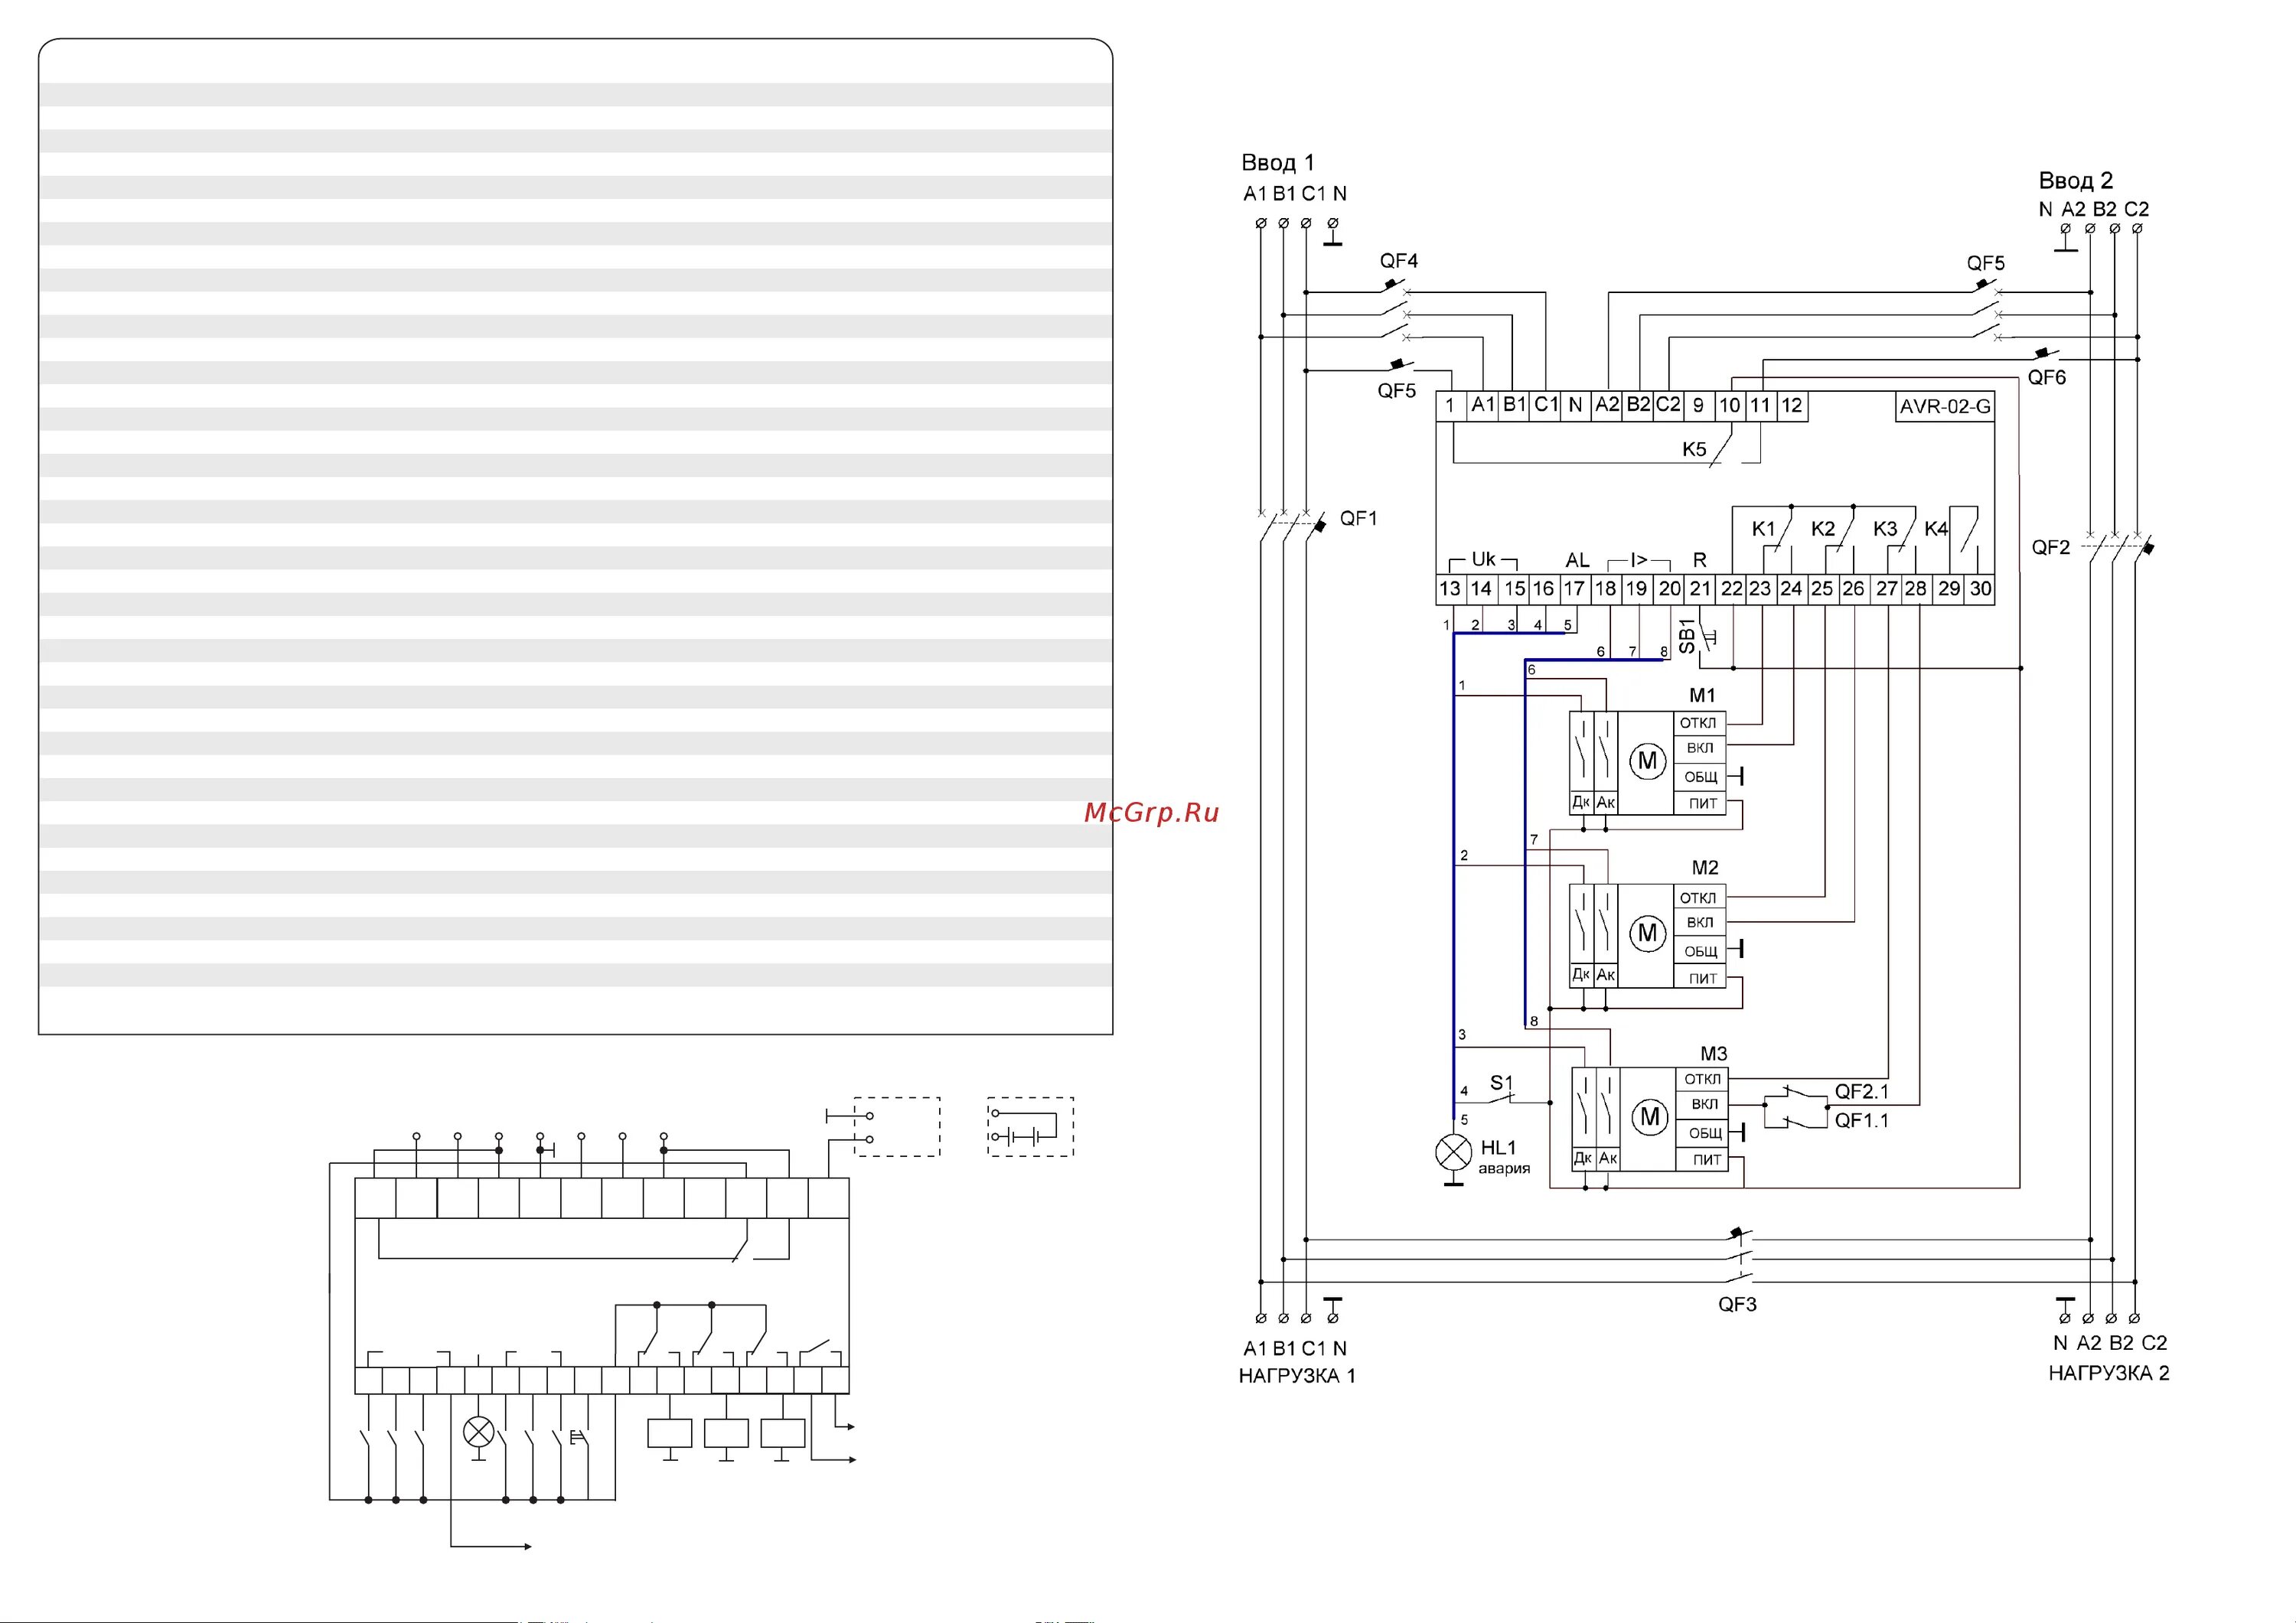
Task: Click the M2 motor circle symbol
Action: tap(1647, 934)
